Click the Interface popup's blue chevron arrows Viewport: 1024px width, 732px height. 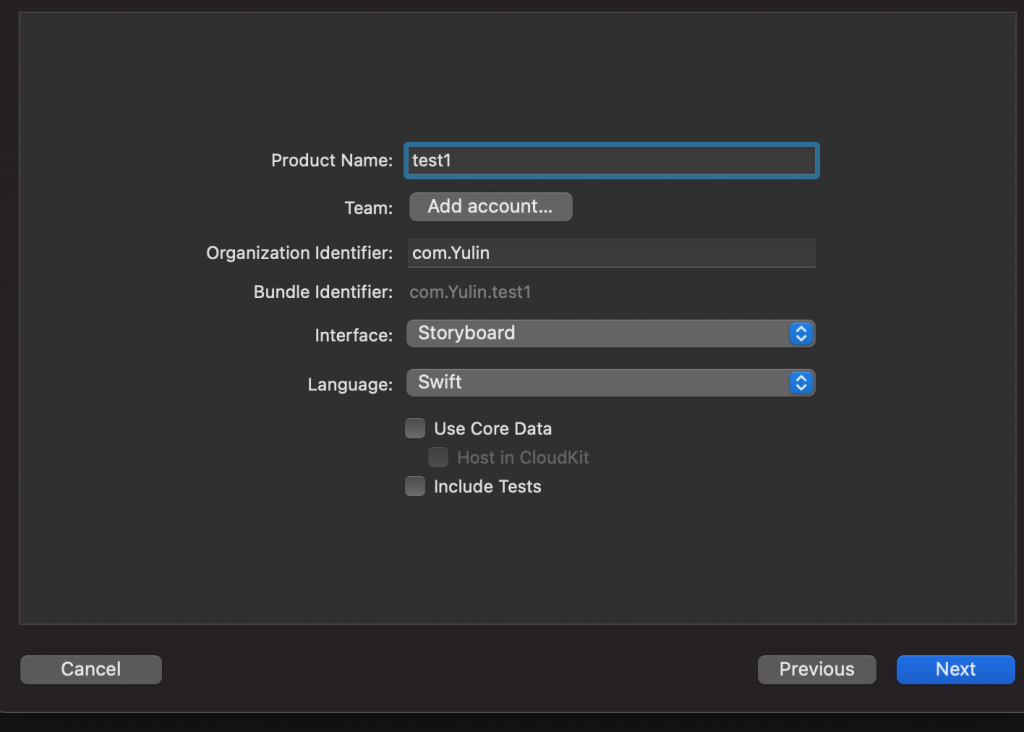point(800,334)
